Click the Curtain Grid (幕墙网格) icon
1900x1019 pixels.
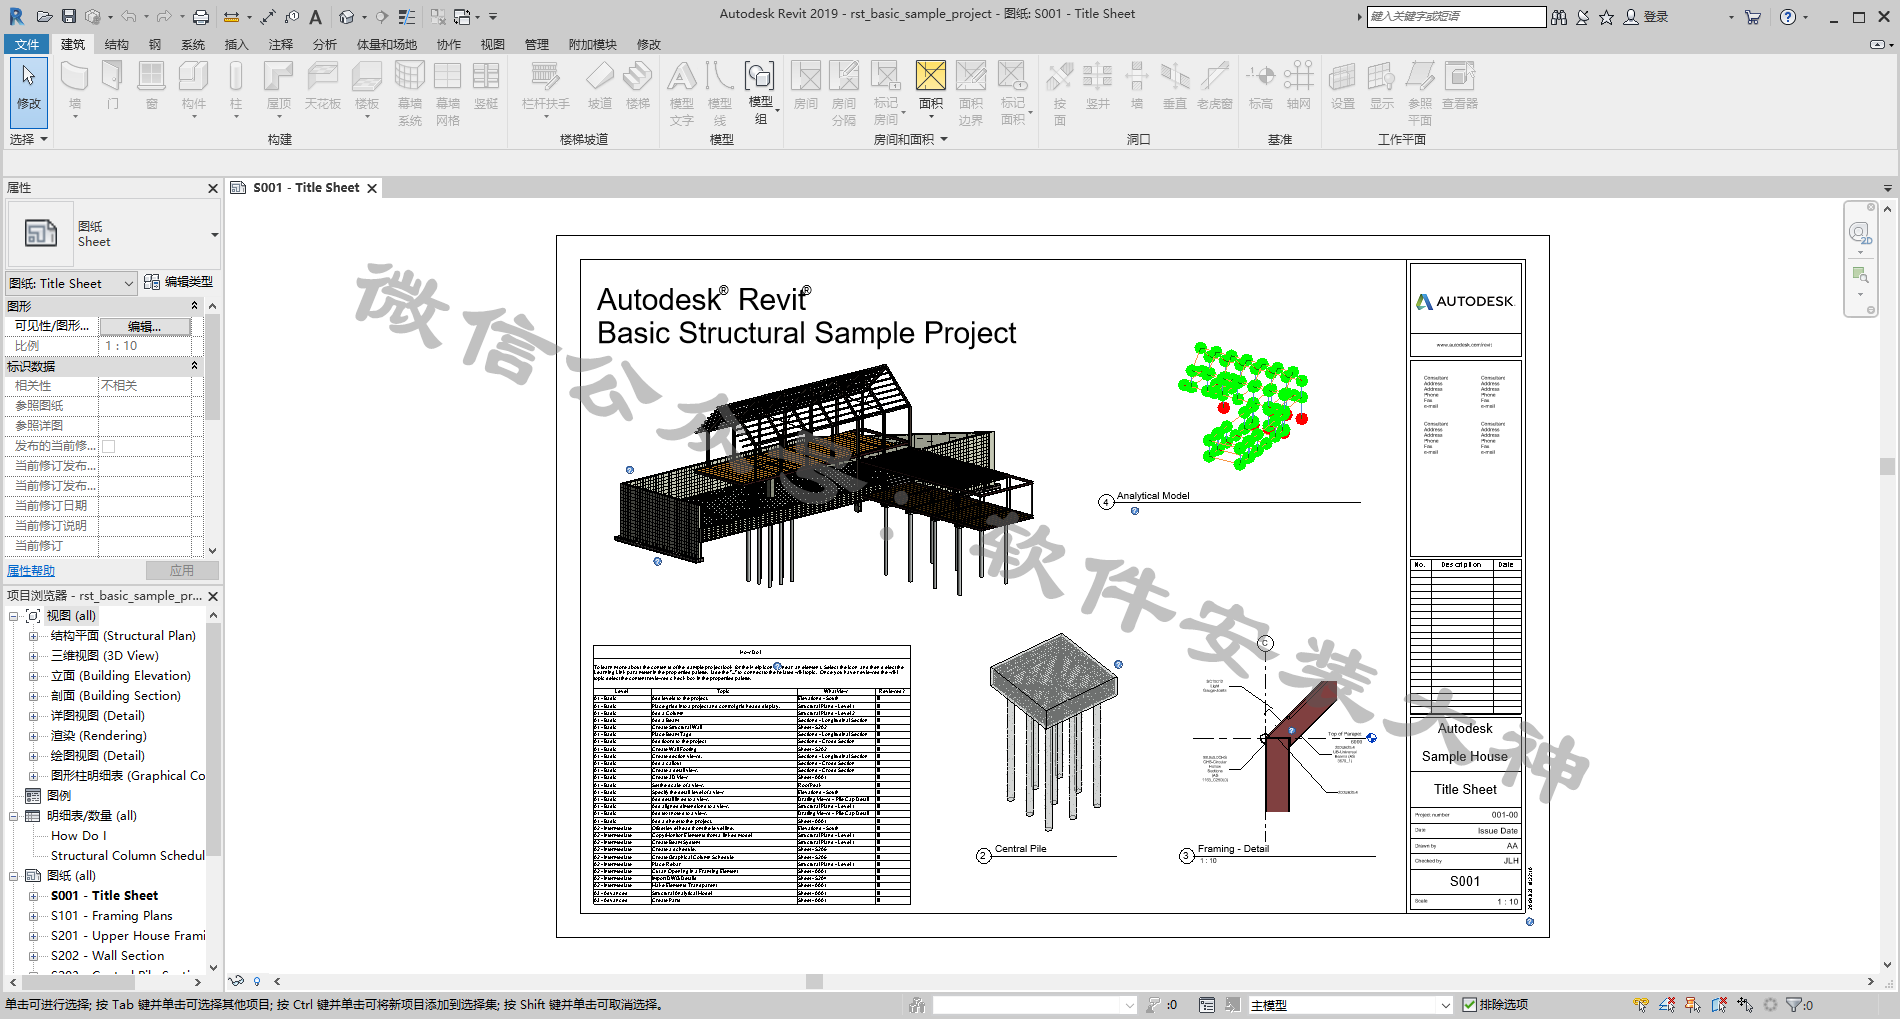pyautogui.click(x=448, y=78)
